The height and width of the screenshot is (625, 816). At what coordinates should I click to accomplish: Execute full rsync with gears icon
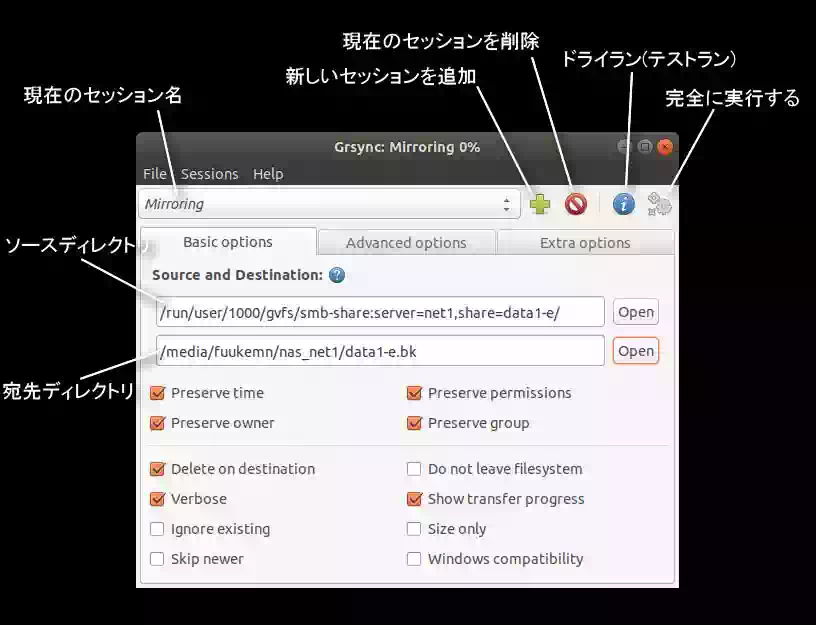[659, 204]
